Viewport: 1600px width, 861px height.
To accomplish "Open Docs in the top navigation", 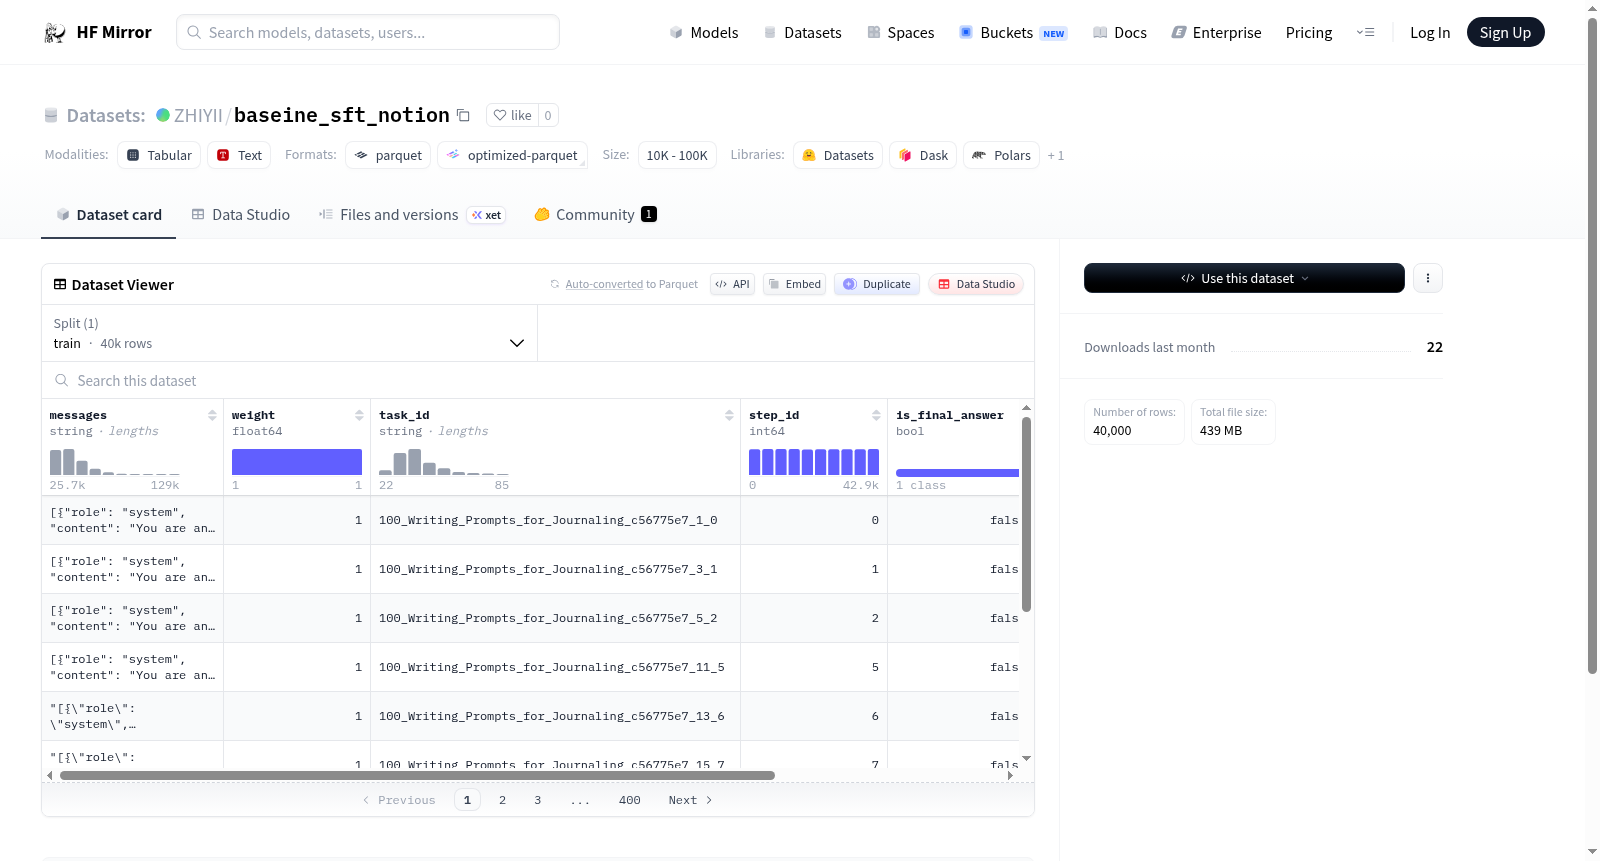I will 1120,33.
